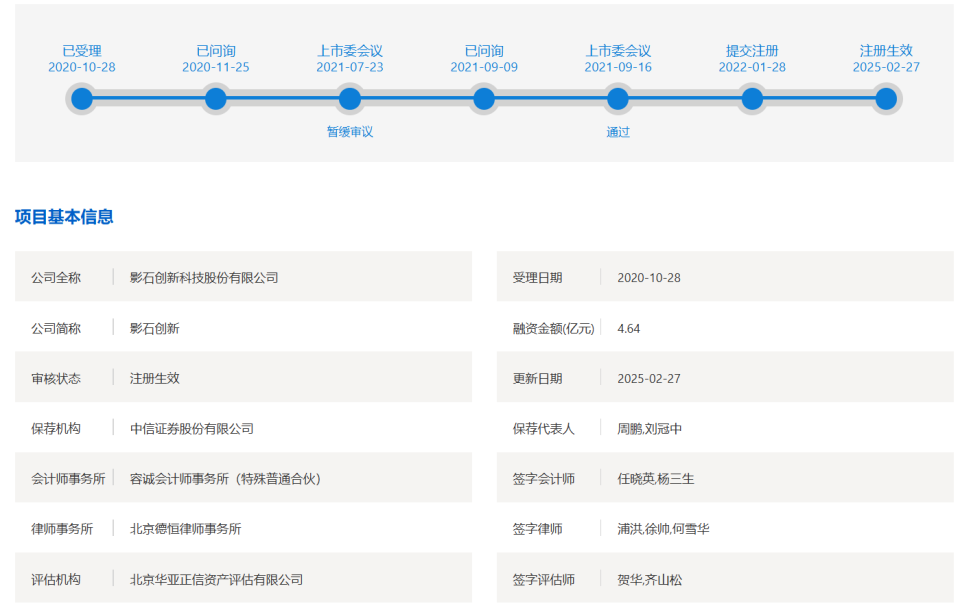Click the 上市委会议 2021-09-16 timeline dot

tap(618, 99)
